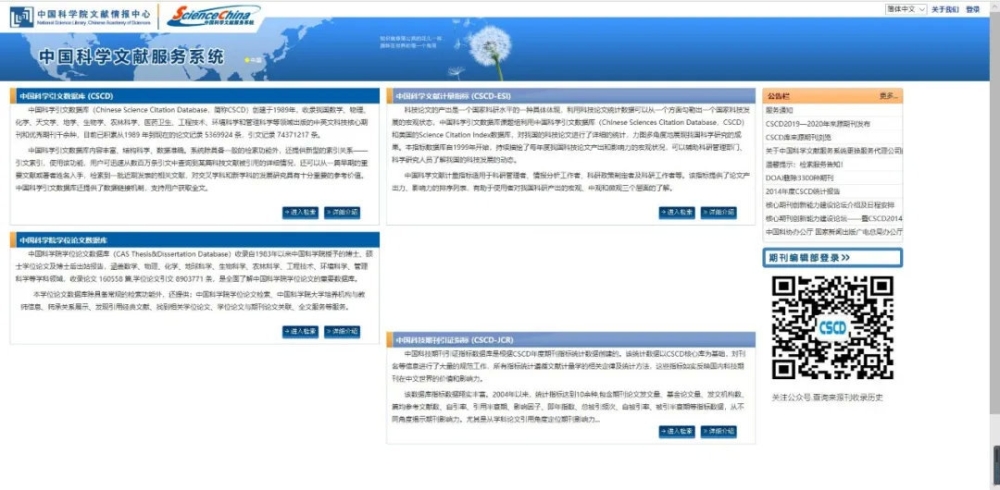Open the DOAJ剔除3300种期刊 notice
This screenshot has width=1000, height=490.
pyautogui.click(x=799, y=178)
